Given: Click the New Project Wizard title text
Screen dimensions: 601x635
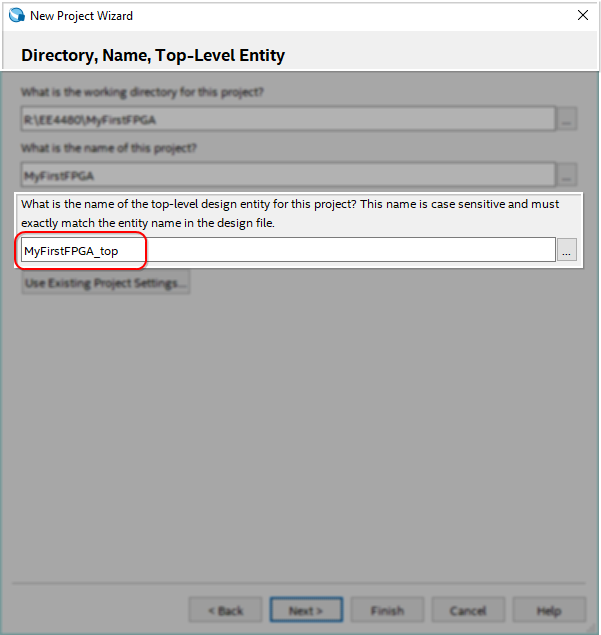Looking at the screenshot, I should [81, 16].
